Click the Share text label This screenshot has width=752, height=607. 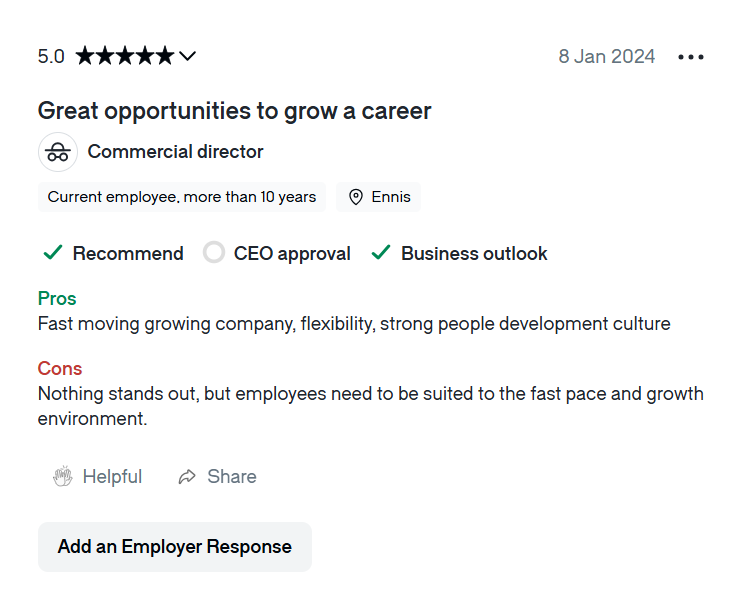tap(232, 477)
